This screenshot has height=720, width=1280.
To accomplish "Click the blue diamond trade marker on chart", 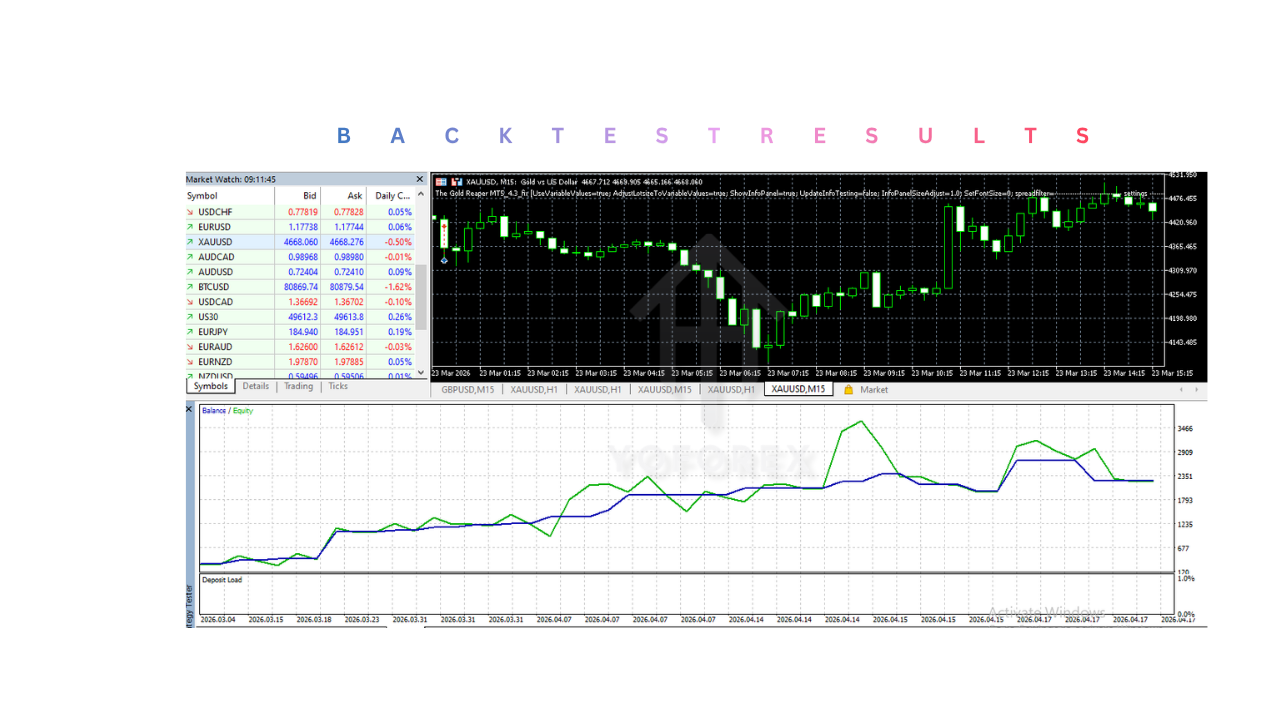I will pos(444,259).
